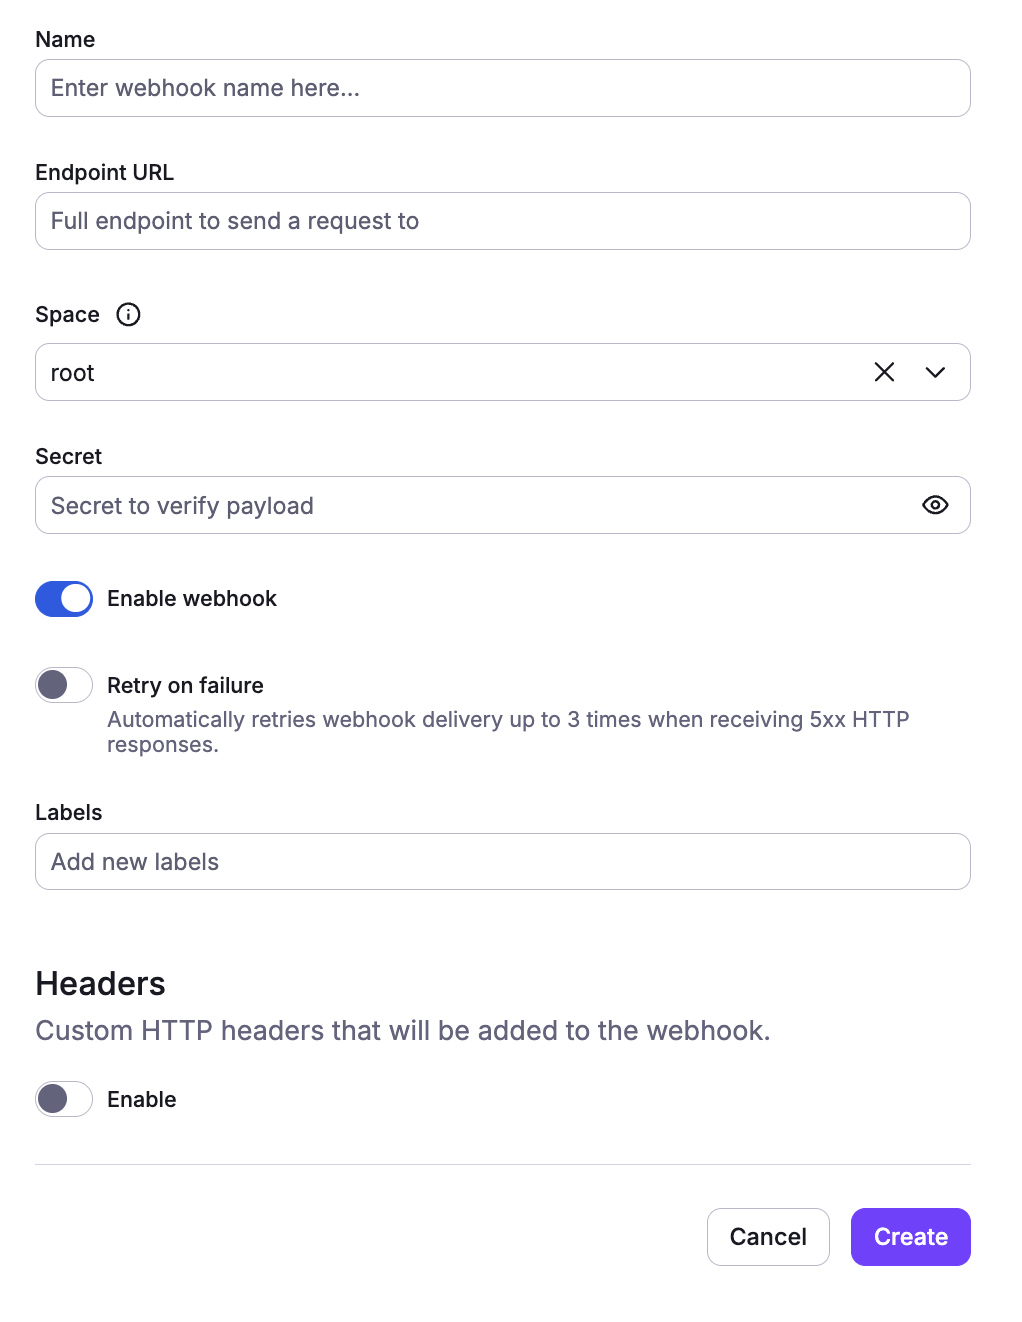1022x1322 pixels.
Task: Click Create to save the webhook
Action: click(910, 1237)
